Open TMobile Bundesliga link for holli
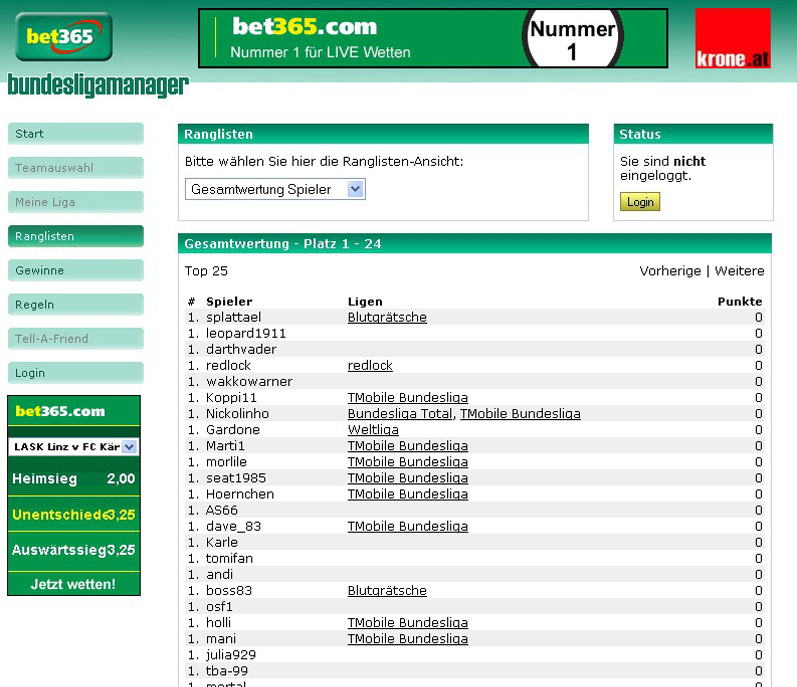 pos(408,622)
